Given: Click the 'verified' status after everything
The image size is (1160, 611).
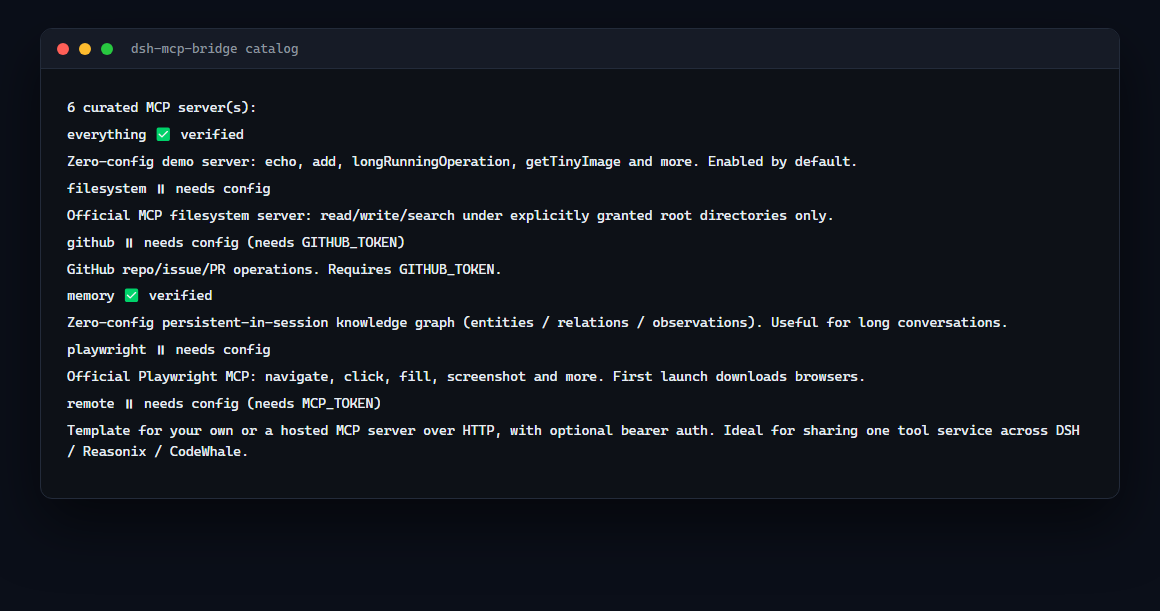Looking at the screenshot, I should coord(212,135).
